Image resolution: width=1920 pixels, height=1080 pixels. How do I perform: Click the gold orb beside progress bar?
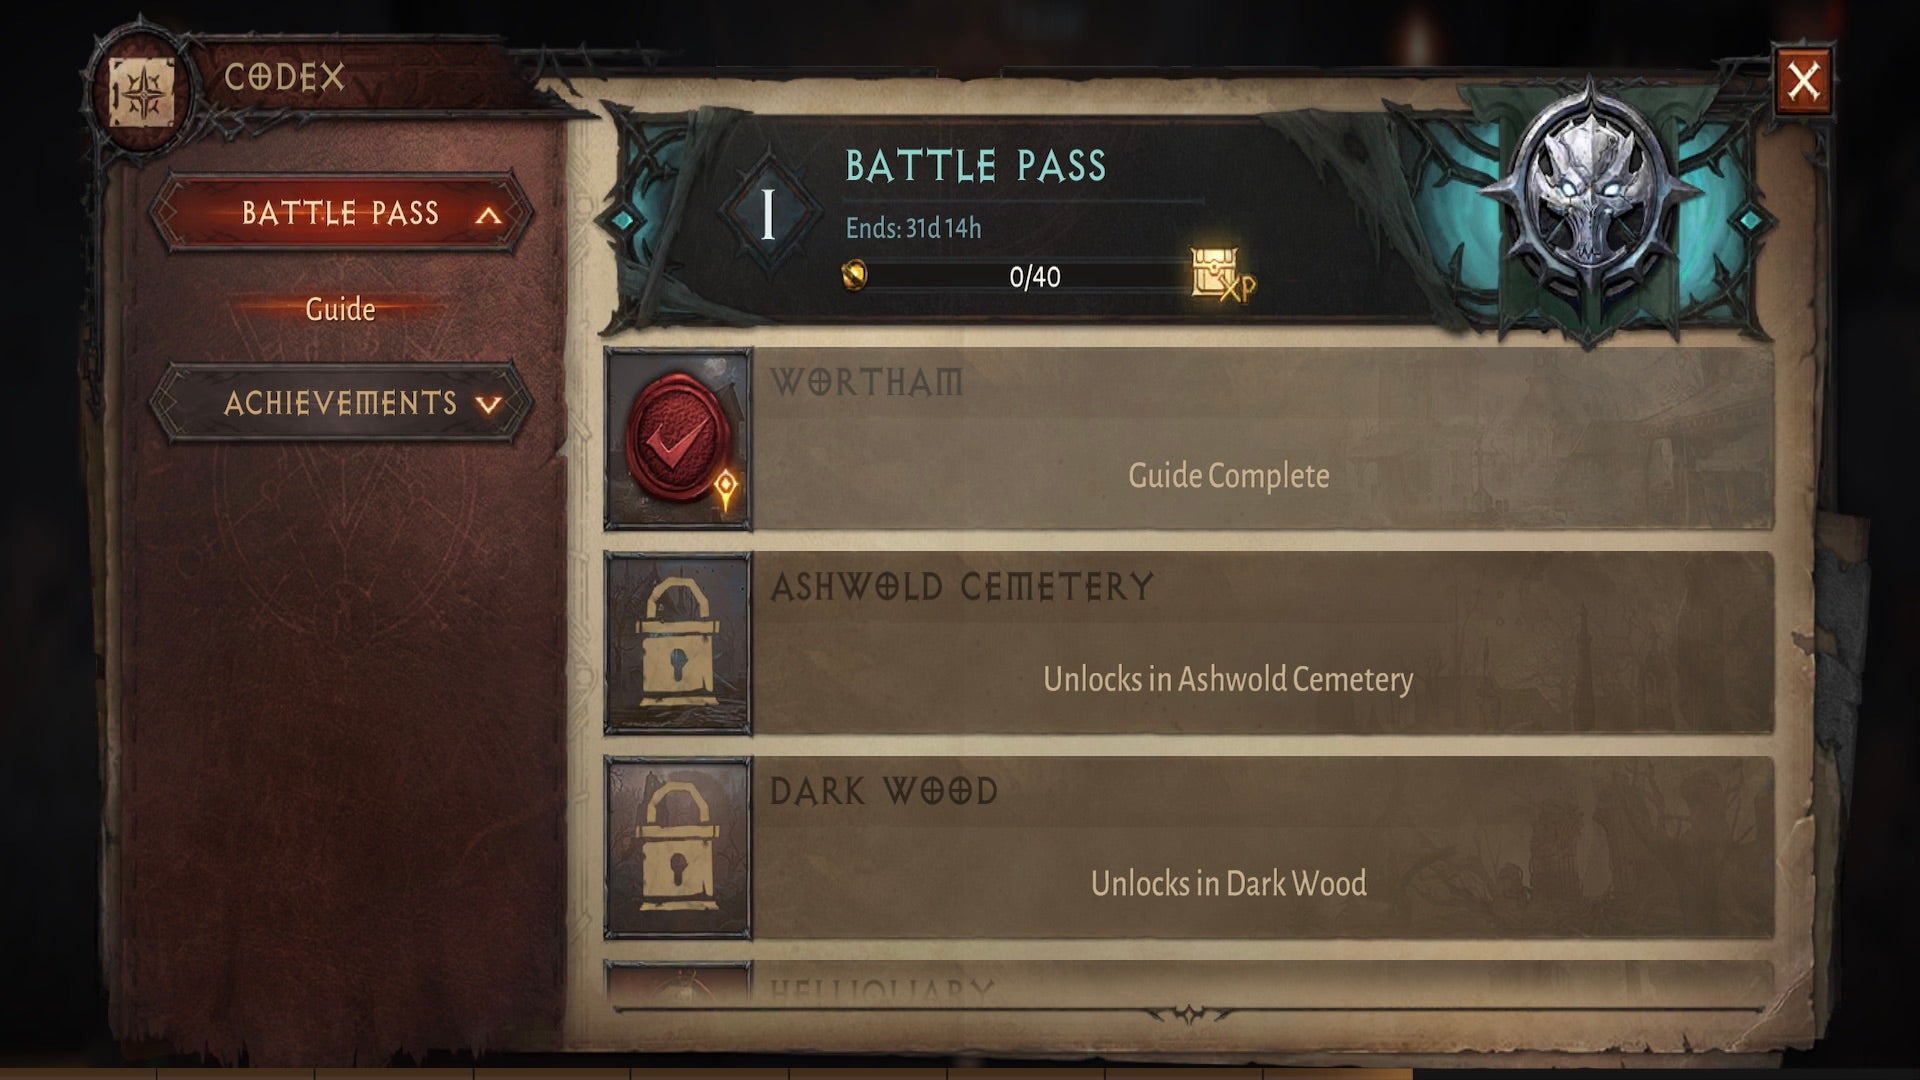854,275
